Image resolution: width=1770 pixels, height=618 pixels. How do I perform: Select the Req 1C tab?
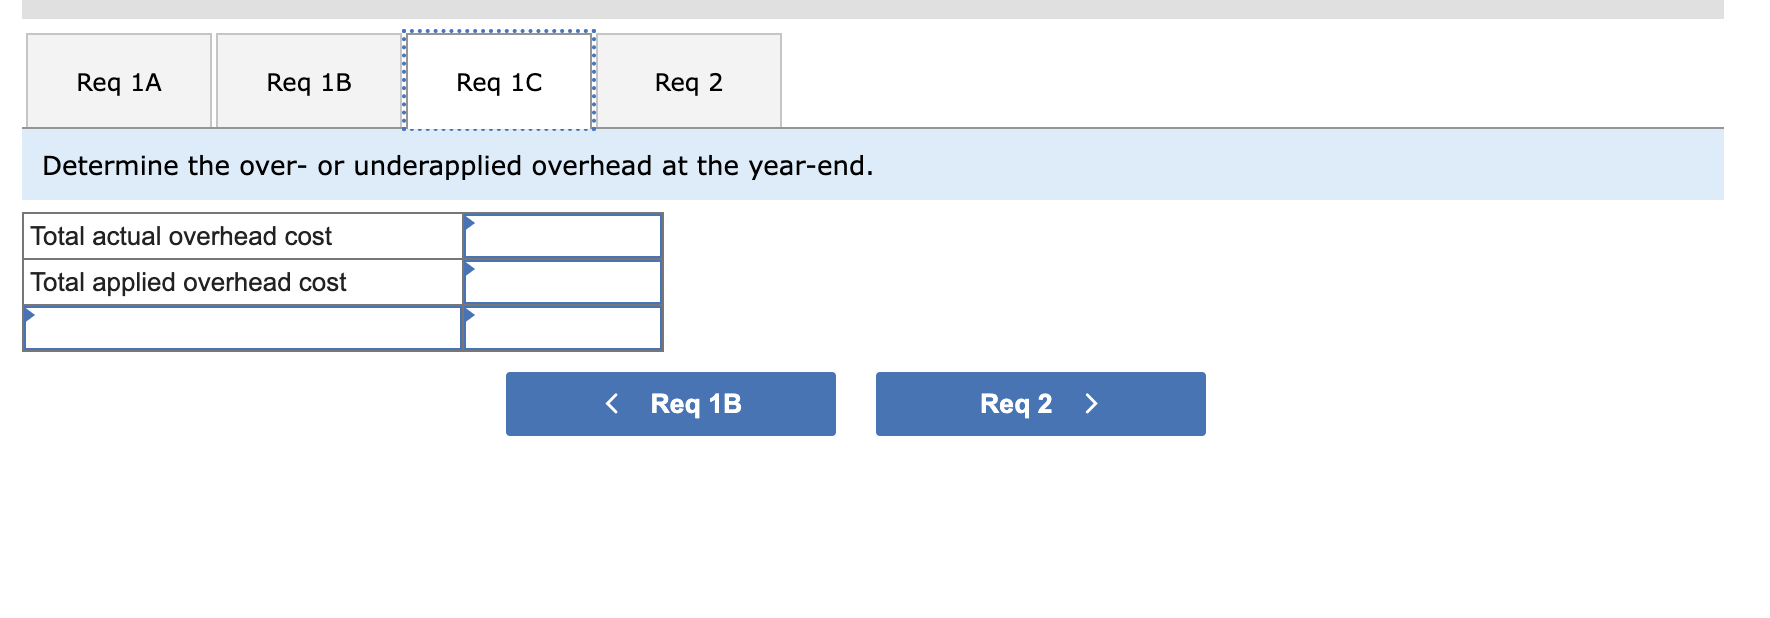coord(497,82)
